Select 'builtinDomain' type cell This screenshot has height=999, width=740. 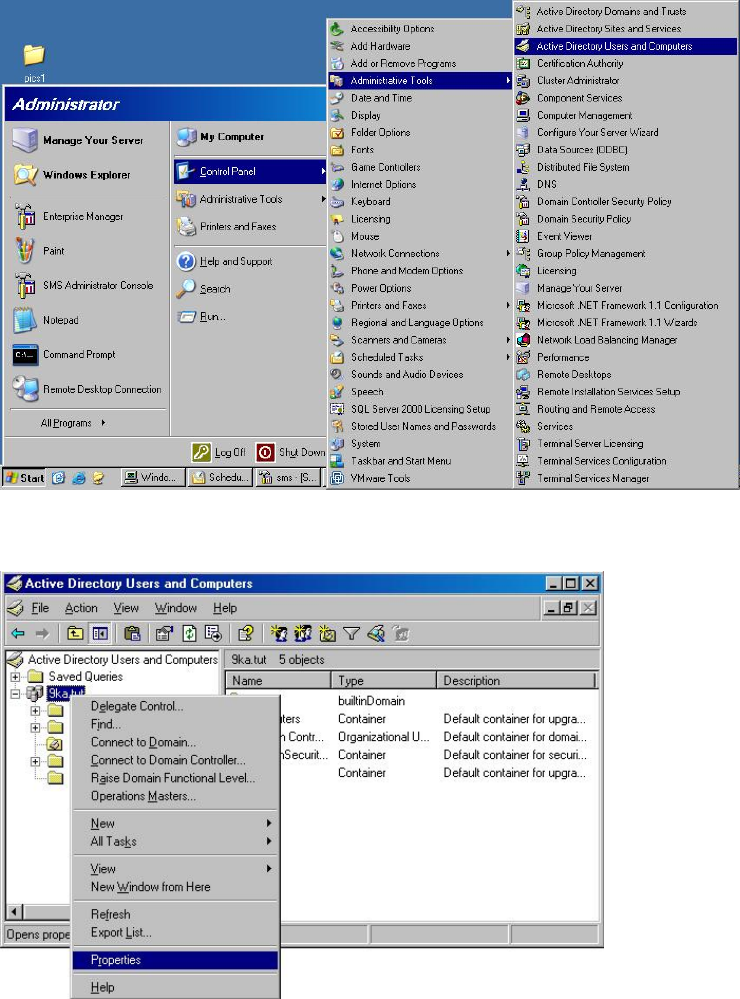coord(371,701)
